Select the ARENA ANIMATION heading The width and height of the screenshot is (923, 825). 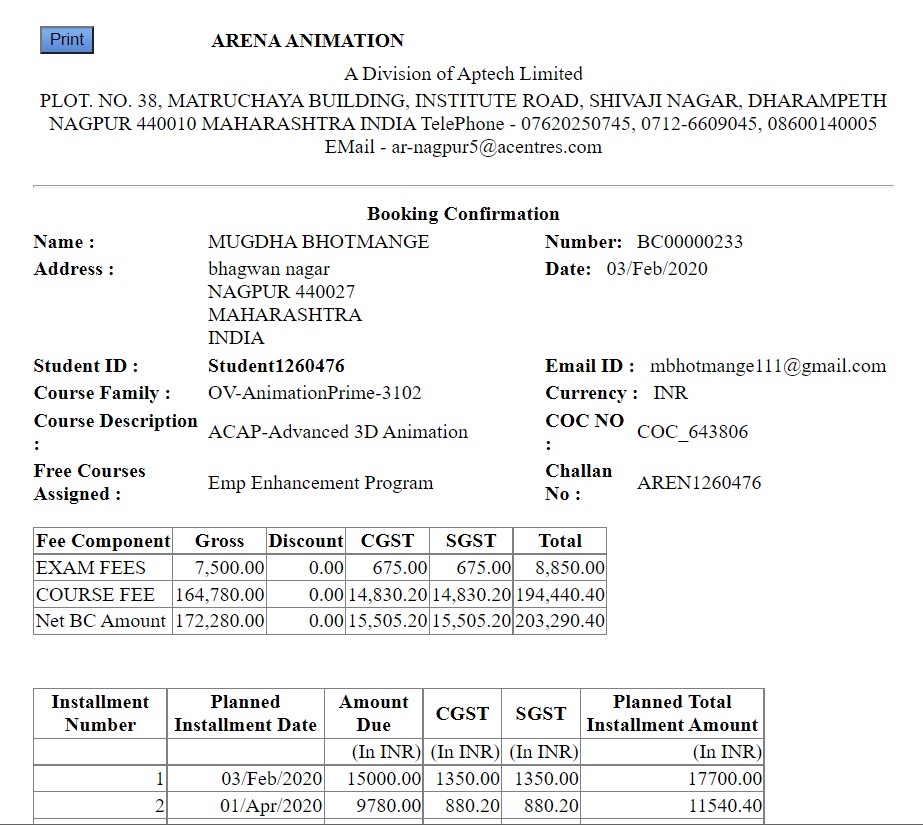pyautogui.click(x=307, y=41)
